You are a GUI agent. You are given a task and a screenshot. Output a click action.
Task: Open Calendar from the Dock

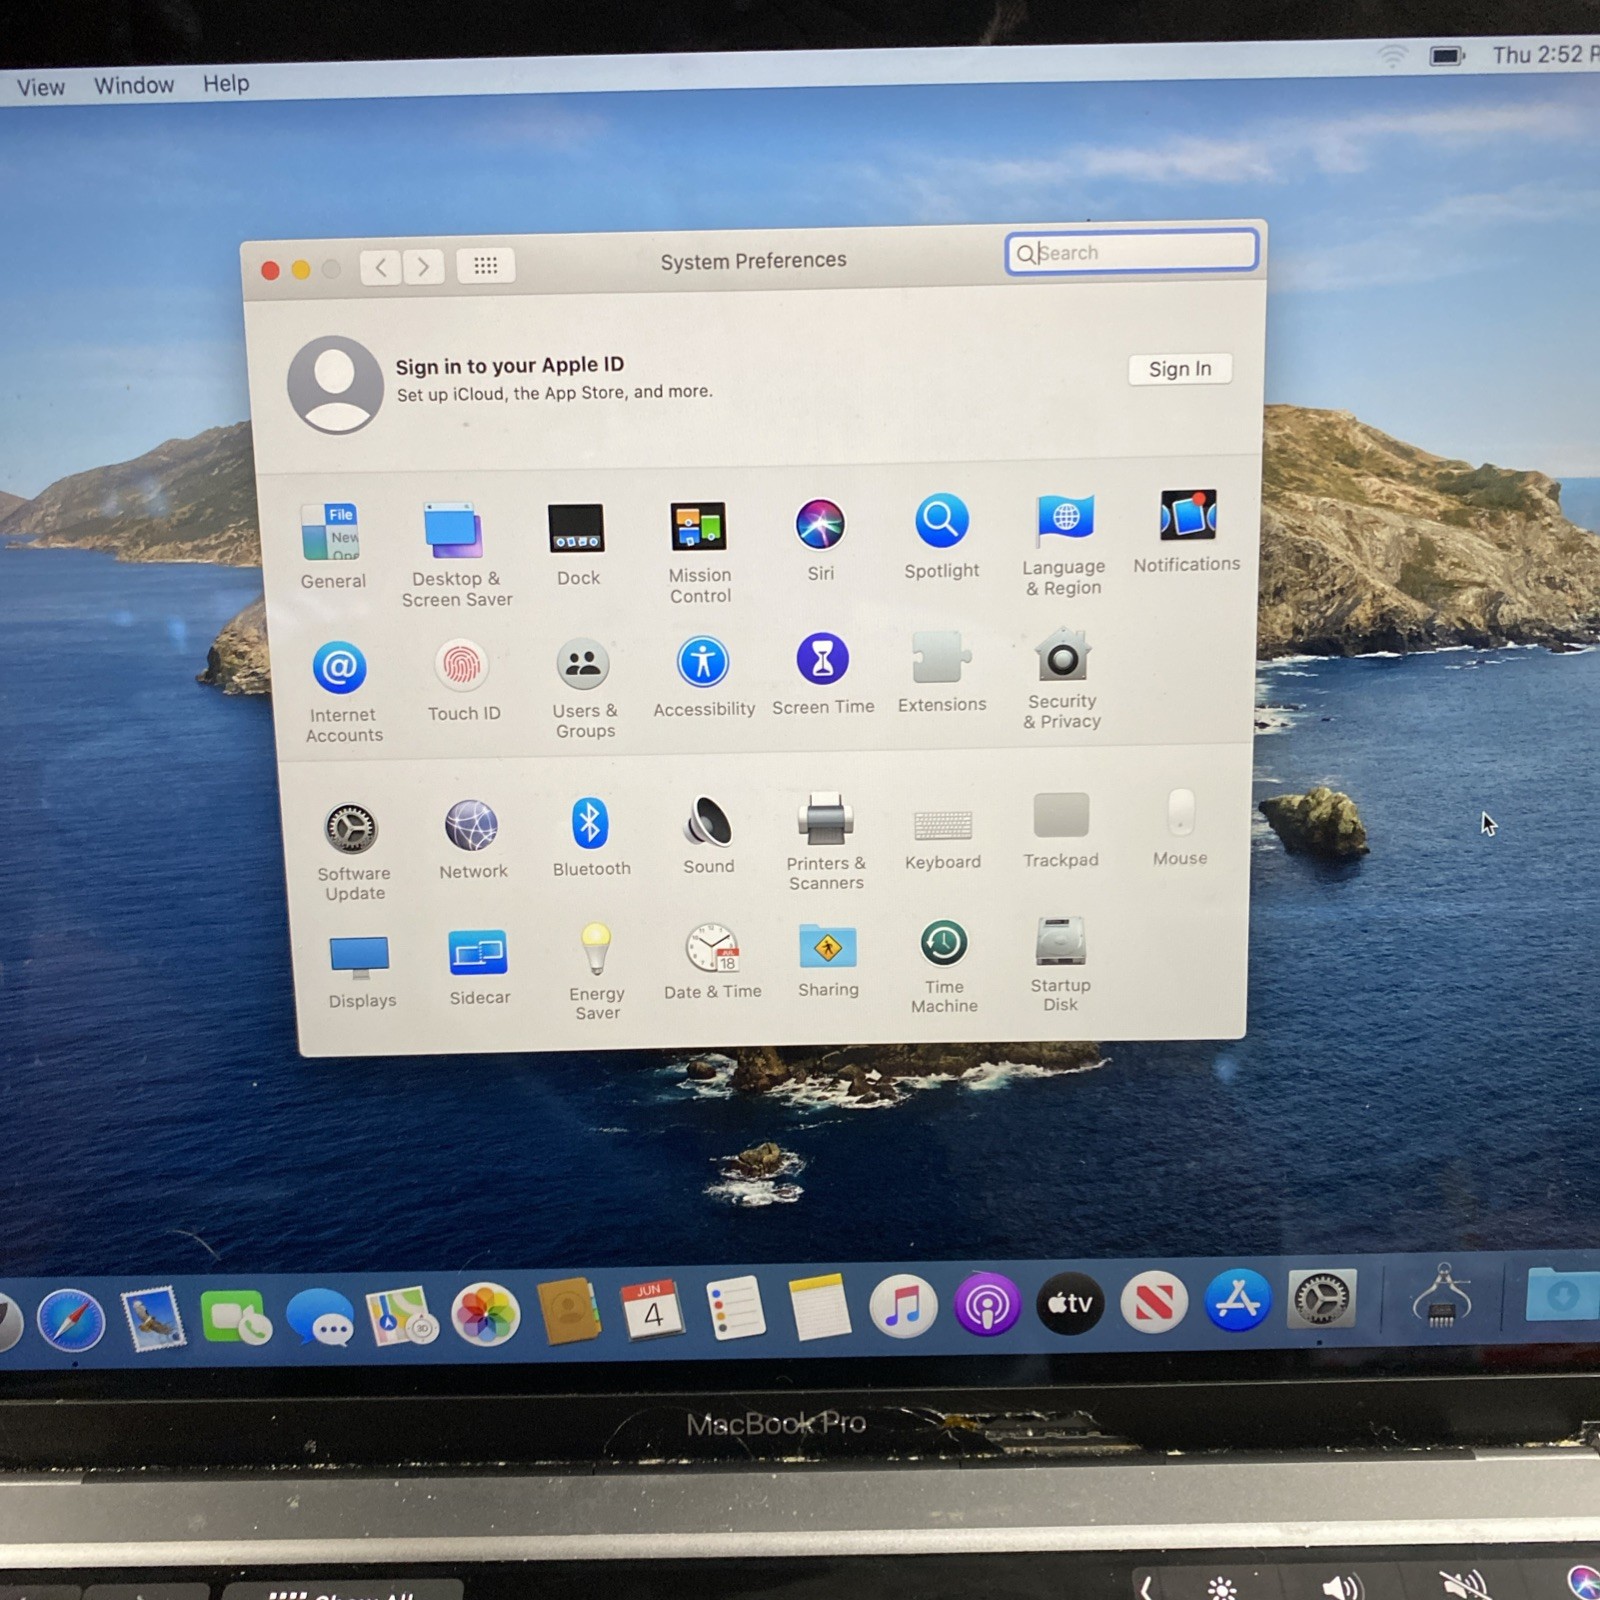pos(652,1310)
